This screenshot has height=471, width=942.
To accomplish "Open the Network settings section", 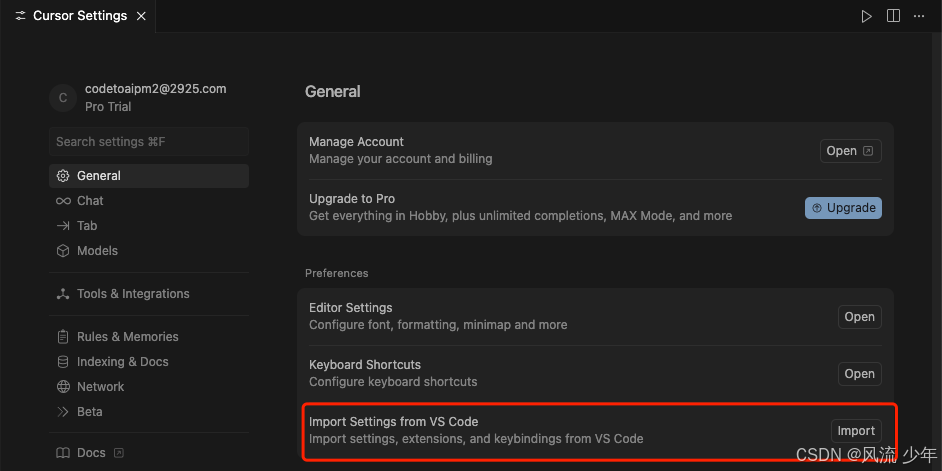I will [149, 387].
